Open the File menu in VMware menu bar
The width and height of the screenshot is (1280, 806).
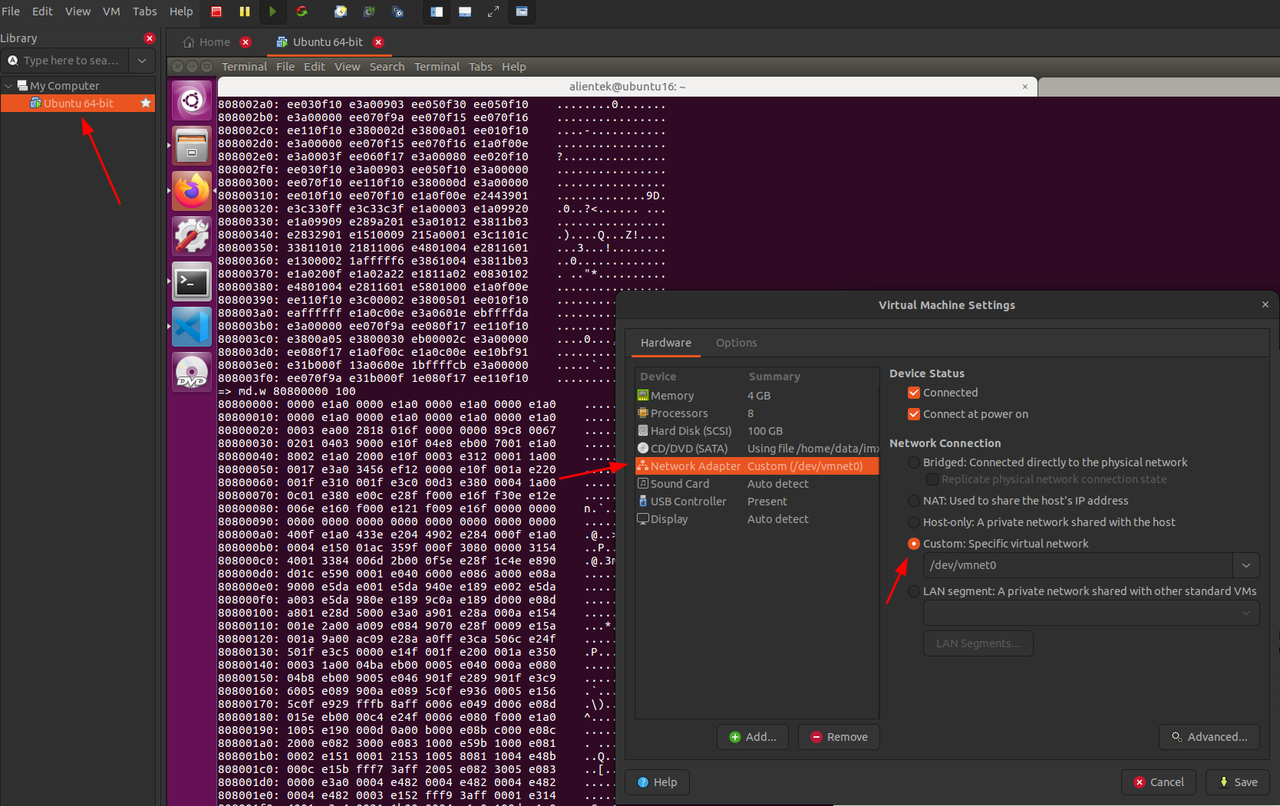(x=11, y=11)
